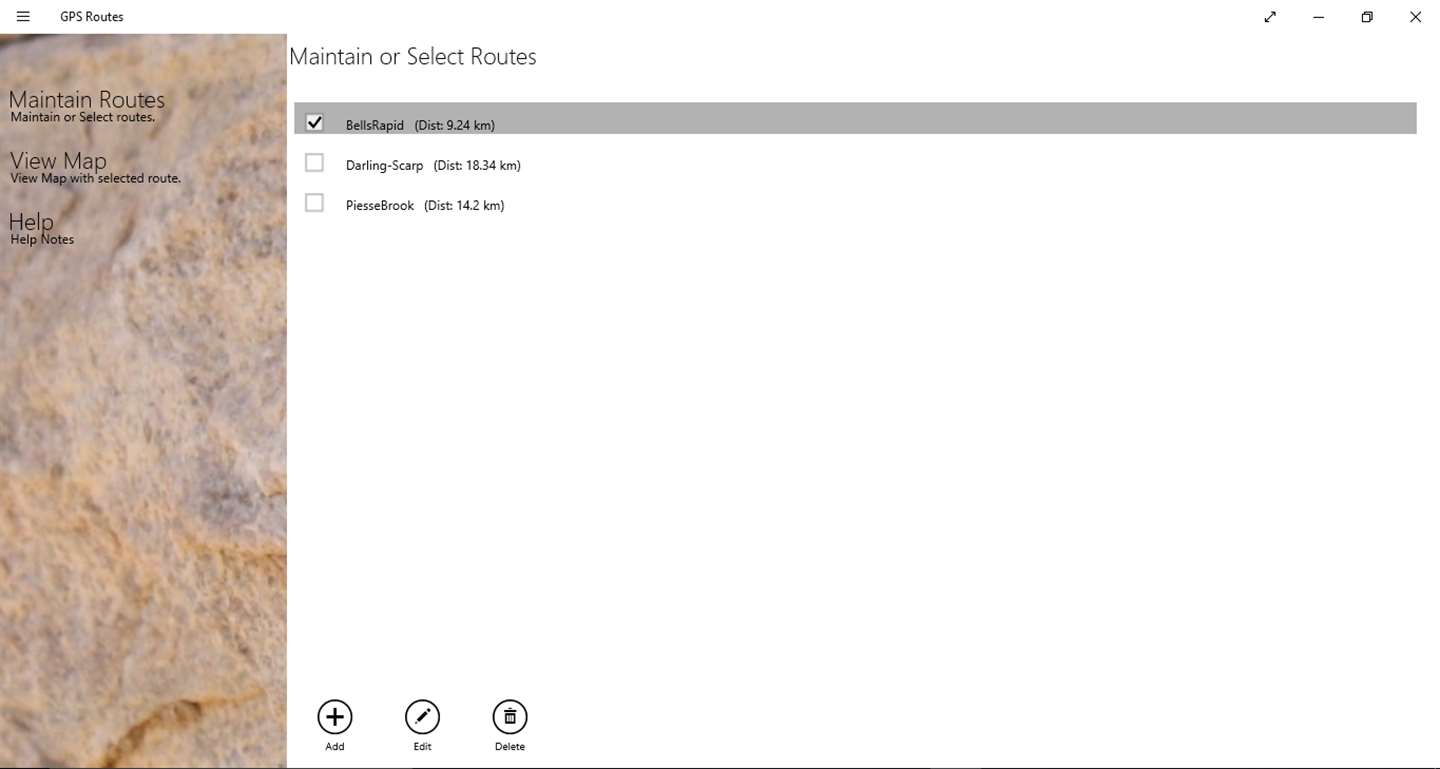Select Darling-Scarp (Dist: 18.34 km) text

tap(433, 165)
